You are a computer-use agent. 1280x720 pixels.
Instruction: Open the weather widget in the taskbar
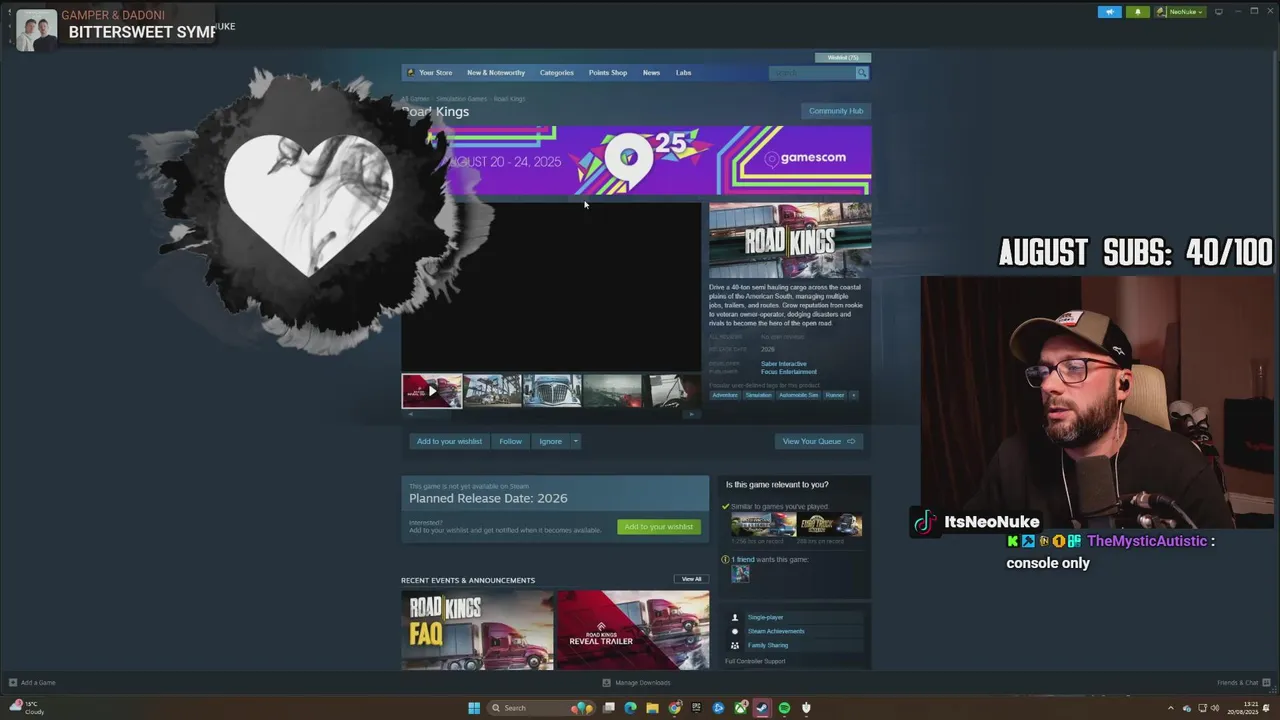[x=28, y=708]
